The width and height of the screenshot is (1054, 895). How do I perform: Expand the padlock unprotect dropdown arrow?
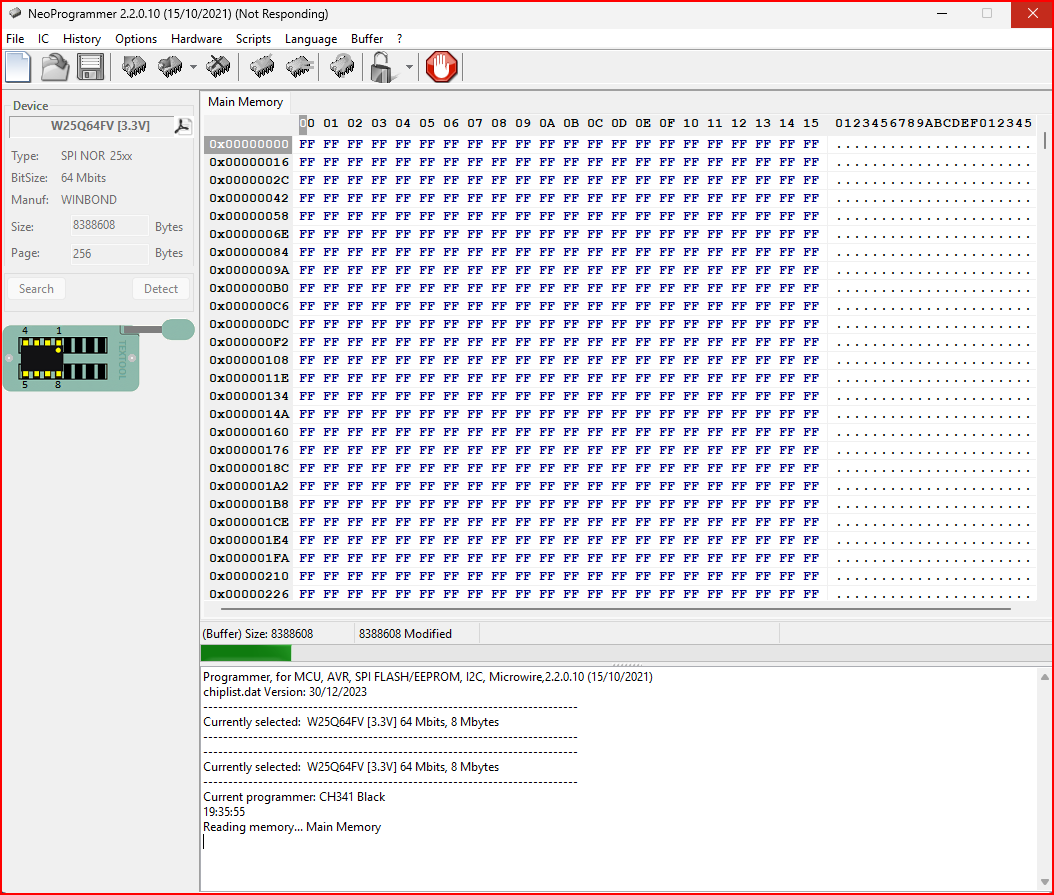pyautogui.click(x=409, y=68)
